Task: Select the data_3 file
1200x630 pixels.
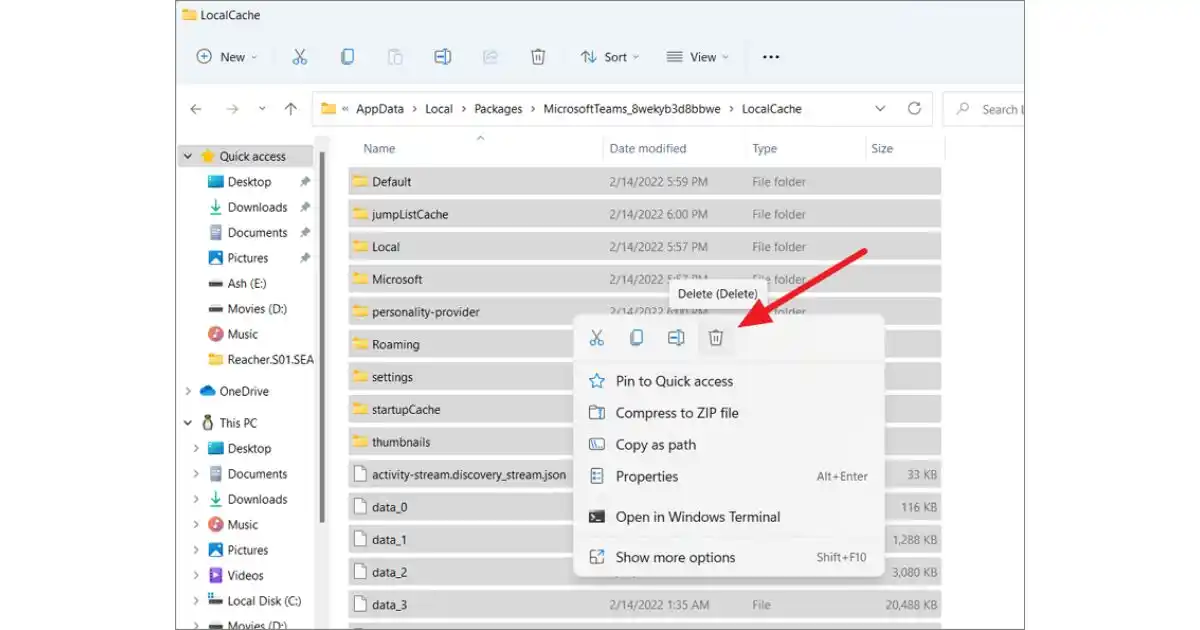Action: click(645, 605)
